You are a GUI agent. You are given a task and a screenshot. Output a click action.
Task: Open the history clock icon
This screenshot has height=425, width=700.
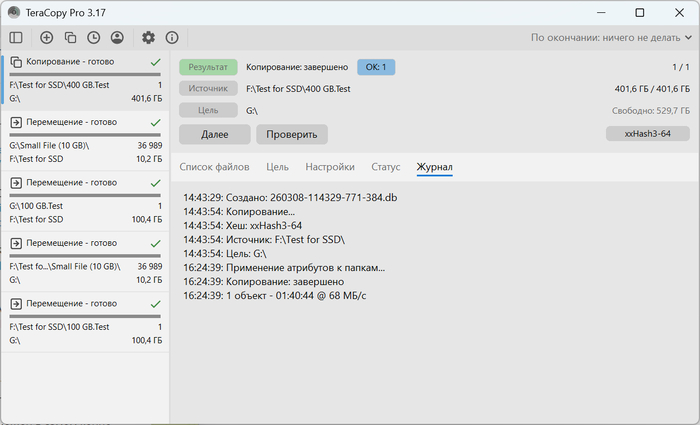coord(93,38)
